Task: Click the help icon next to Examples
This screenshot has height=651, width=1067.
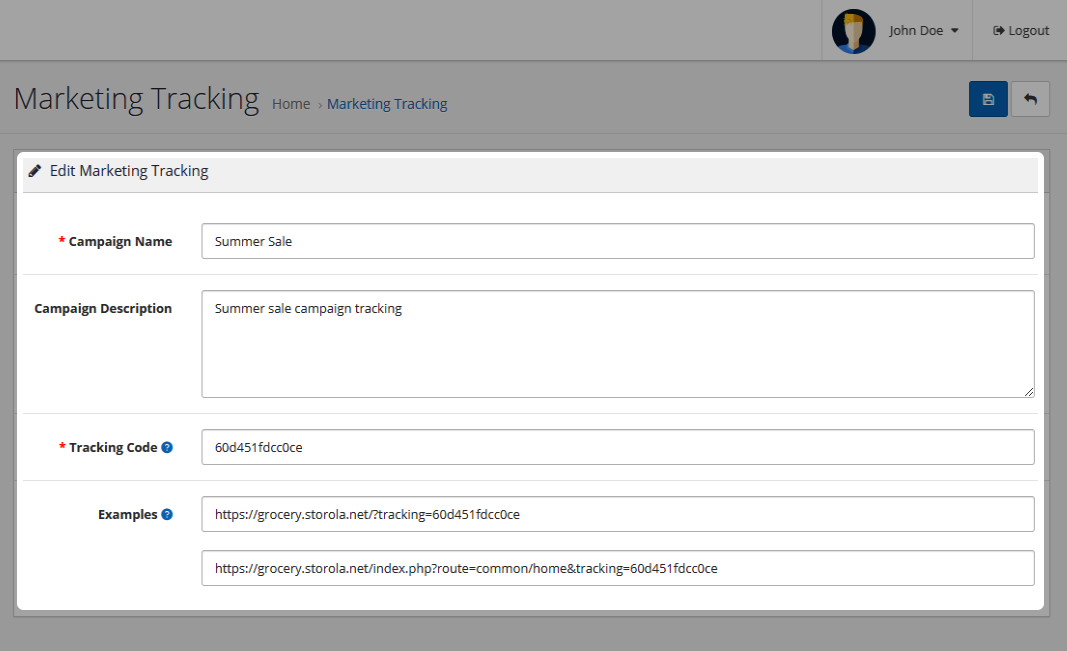Action: point(167,514)
